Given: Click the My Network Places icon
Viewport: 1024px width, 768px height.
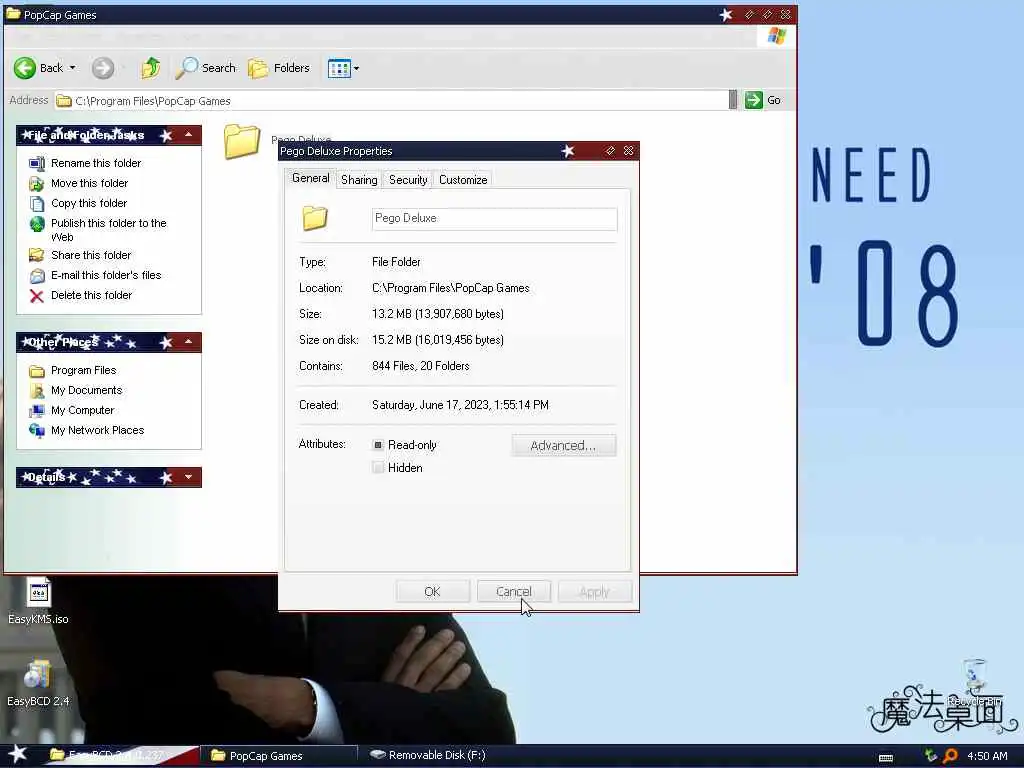Looking at the screenshot, I should click(x=37, y=430).
